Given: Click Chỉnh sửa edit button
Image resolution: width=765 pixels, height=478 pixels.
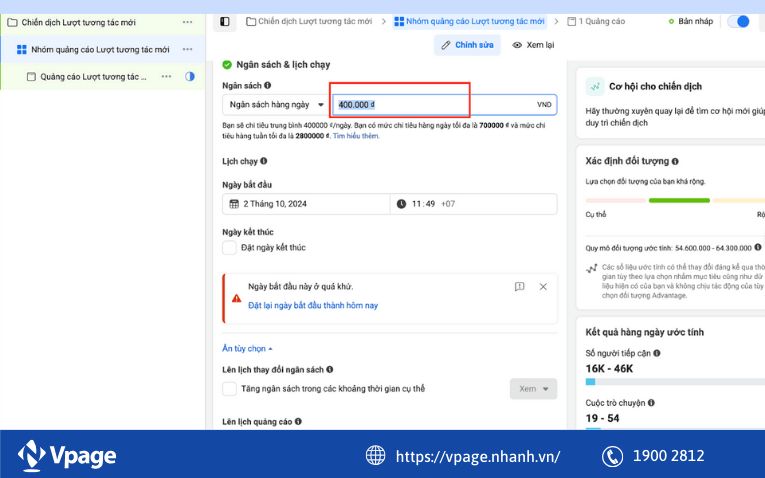Looking at the screenshot, I should pos(467,45).
